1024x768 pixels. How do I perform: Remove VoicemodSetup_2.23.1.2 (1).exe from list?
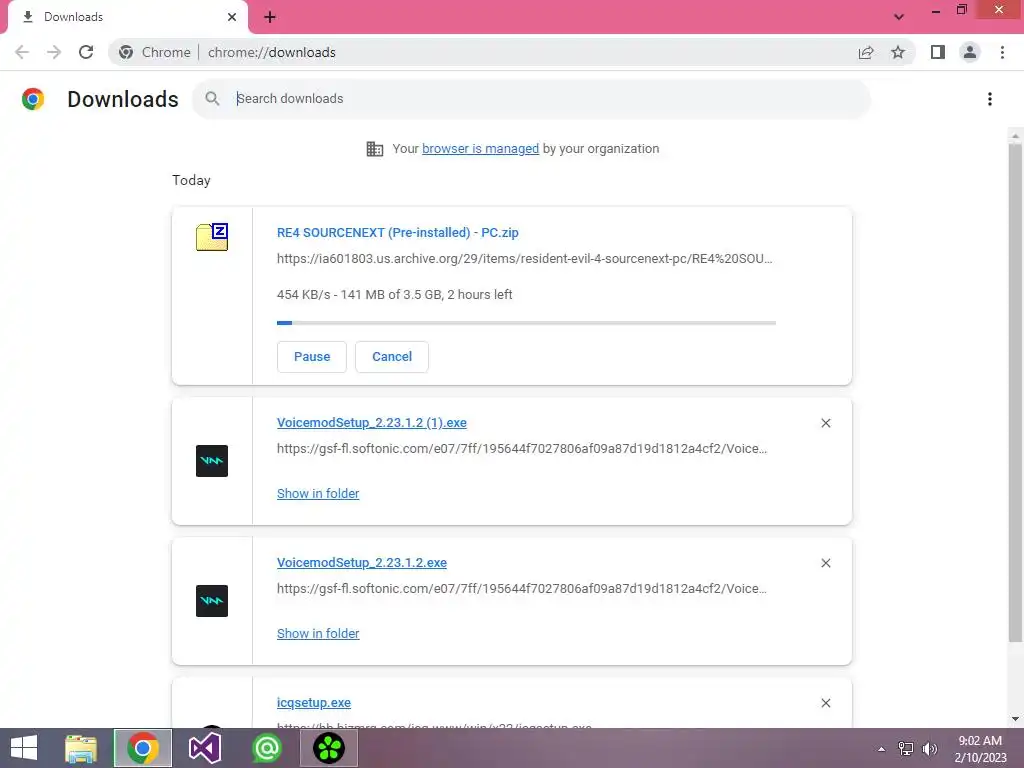coord(826,423)
